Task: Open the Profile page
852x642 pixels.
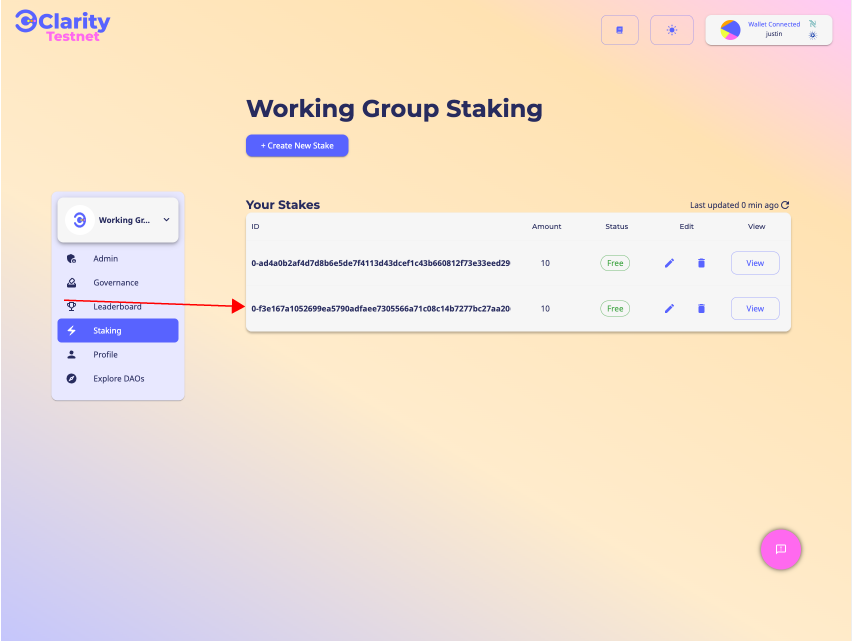Action: click(x=105, y=355)
